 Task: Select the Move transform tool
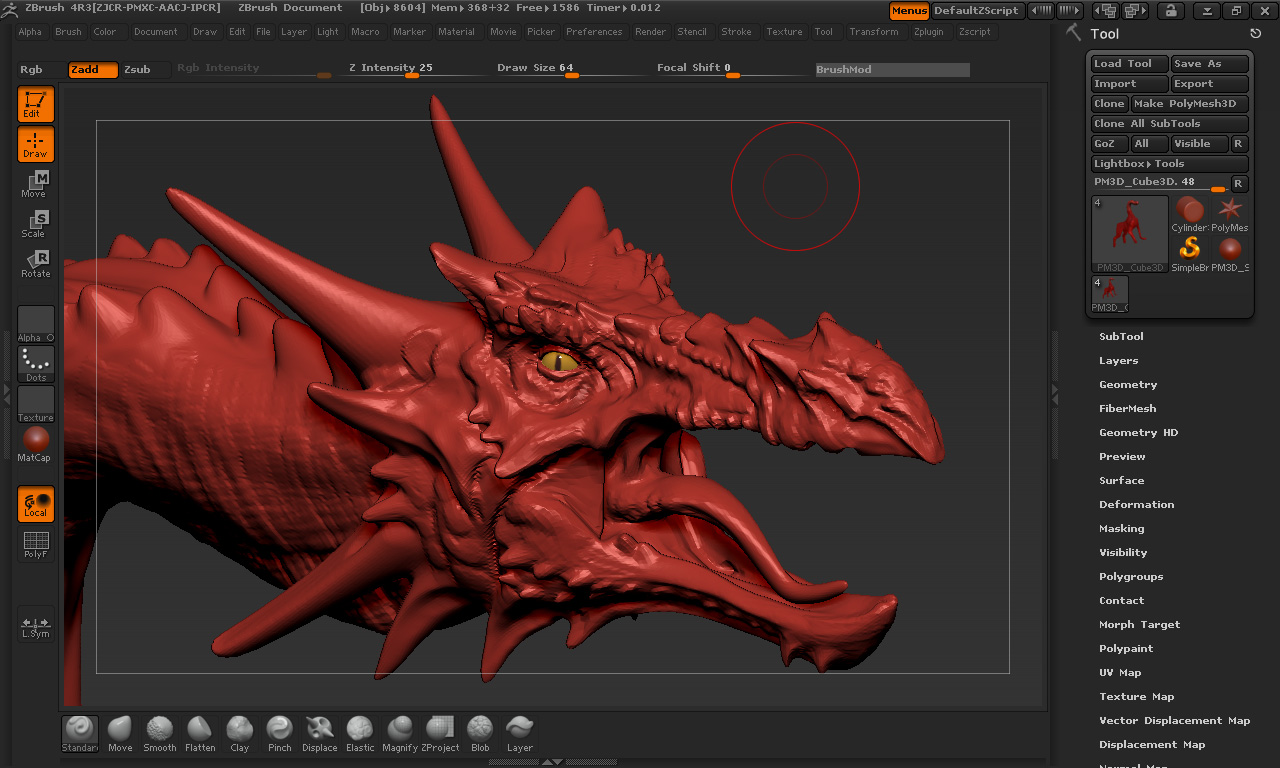(35, 184)
